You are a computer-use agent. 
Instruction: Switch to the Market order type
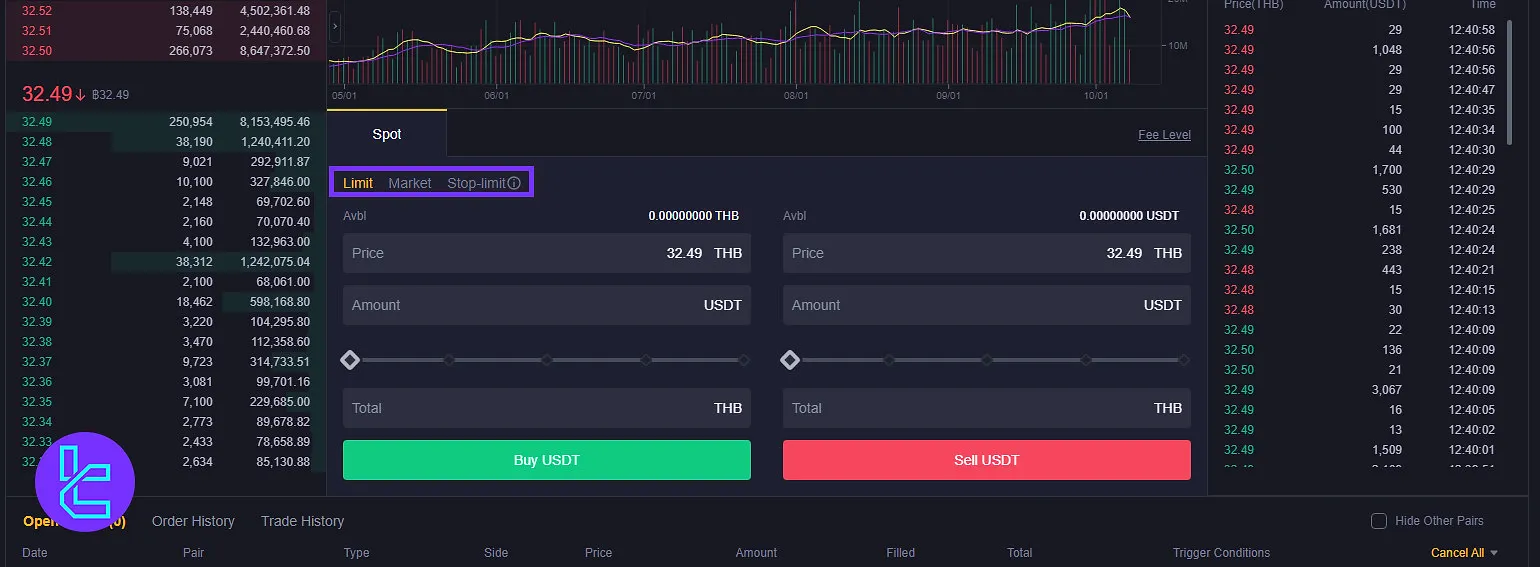410,183
